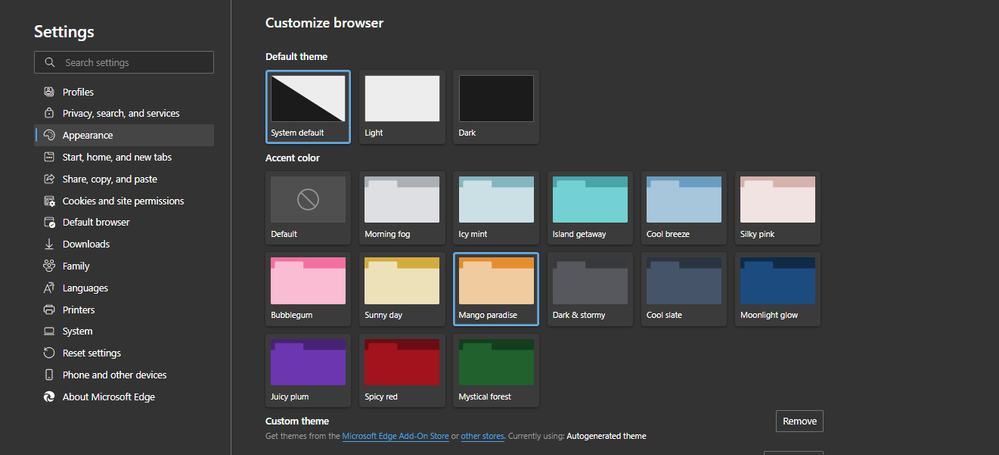This screenshot has height=455, width=999.
Task: Choose the Juicy plum accent color
Action: 308,370
